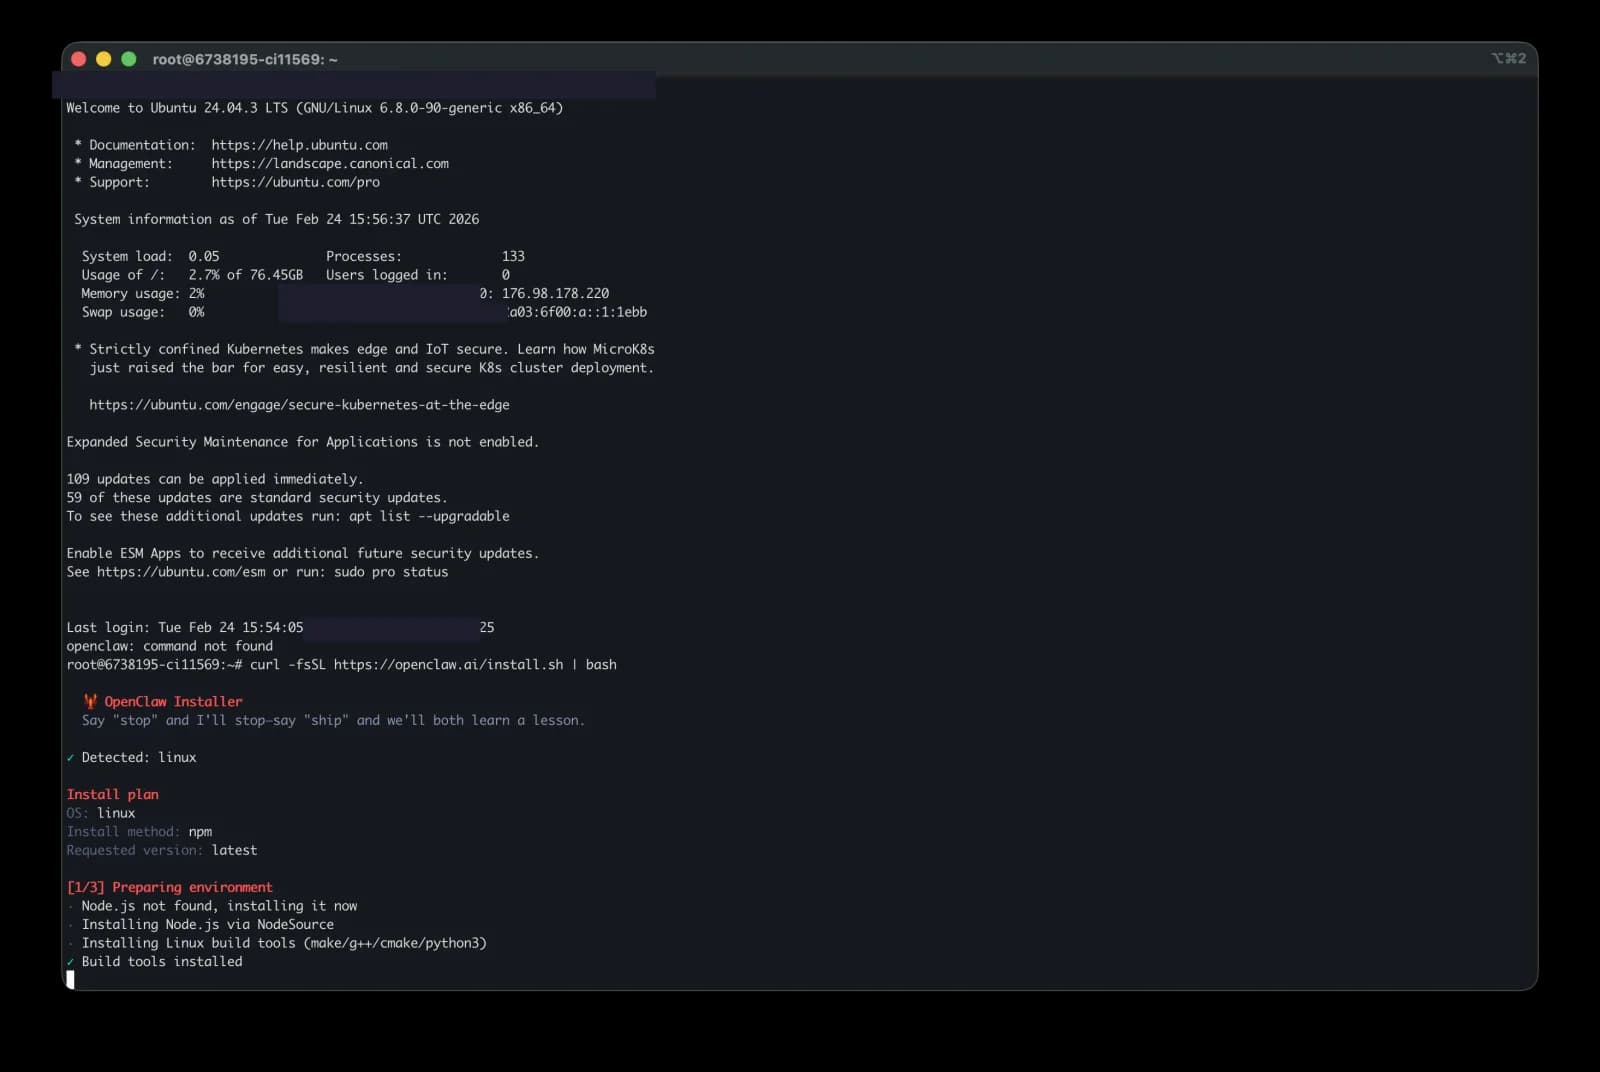Image resolution: width=1600 pixels, height=1072 pixels.
Task: Click 'Node.js not found, installing it now' line
Action: tap(219, 906)
